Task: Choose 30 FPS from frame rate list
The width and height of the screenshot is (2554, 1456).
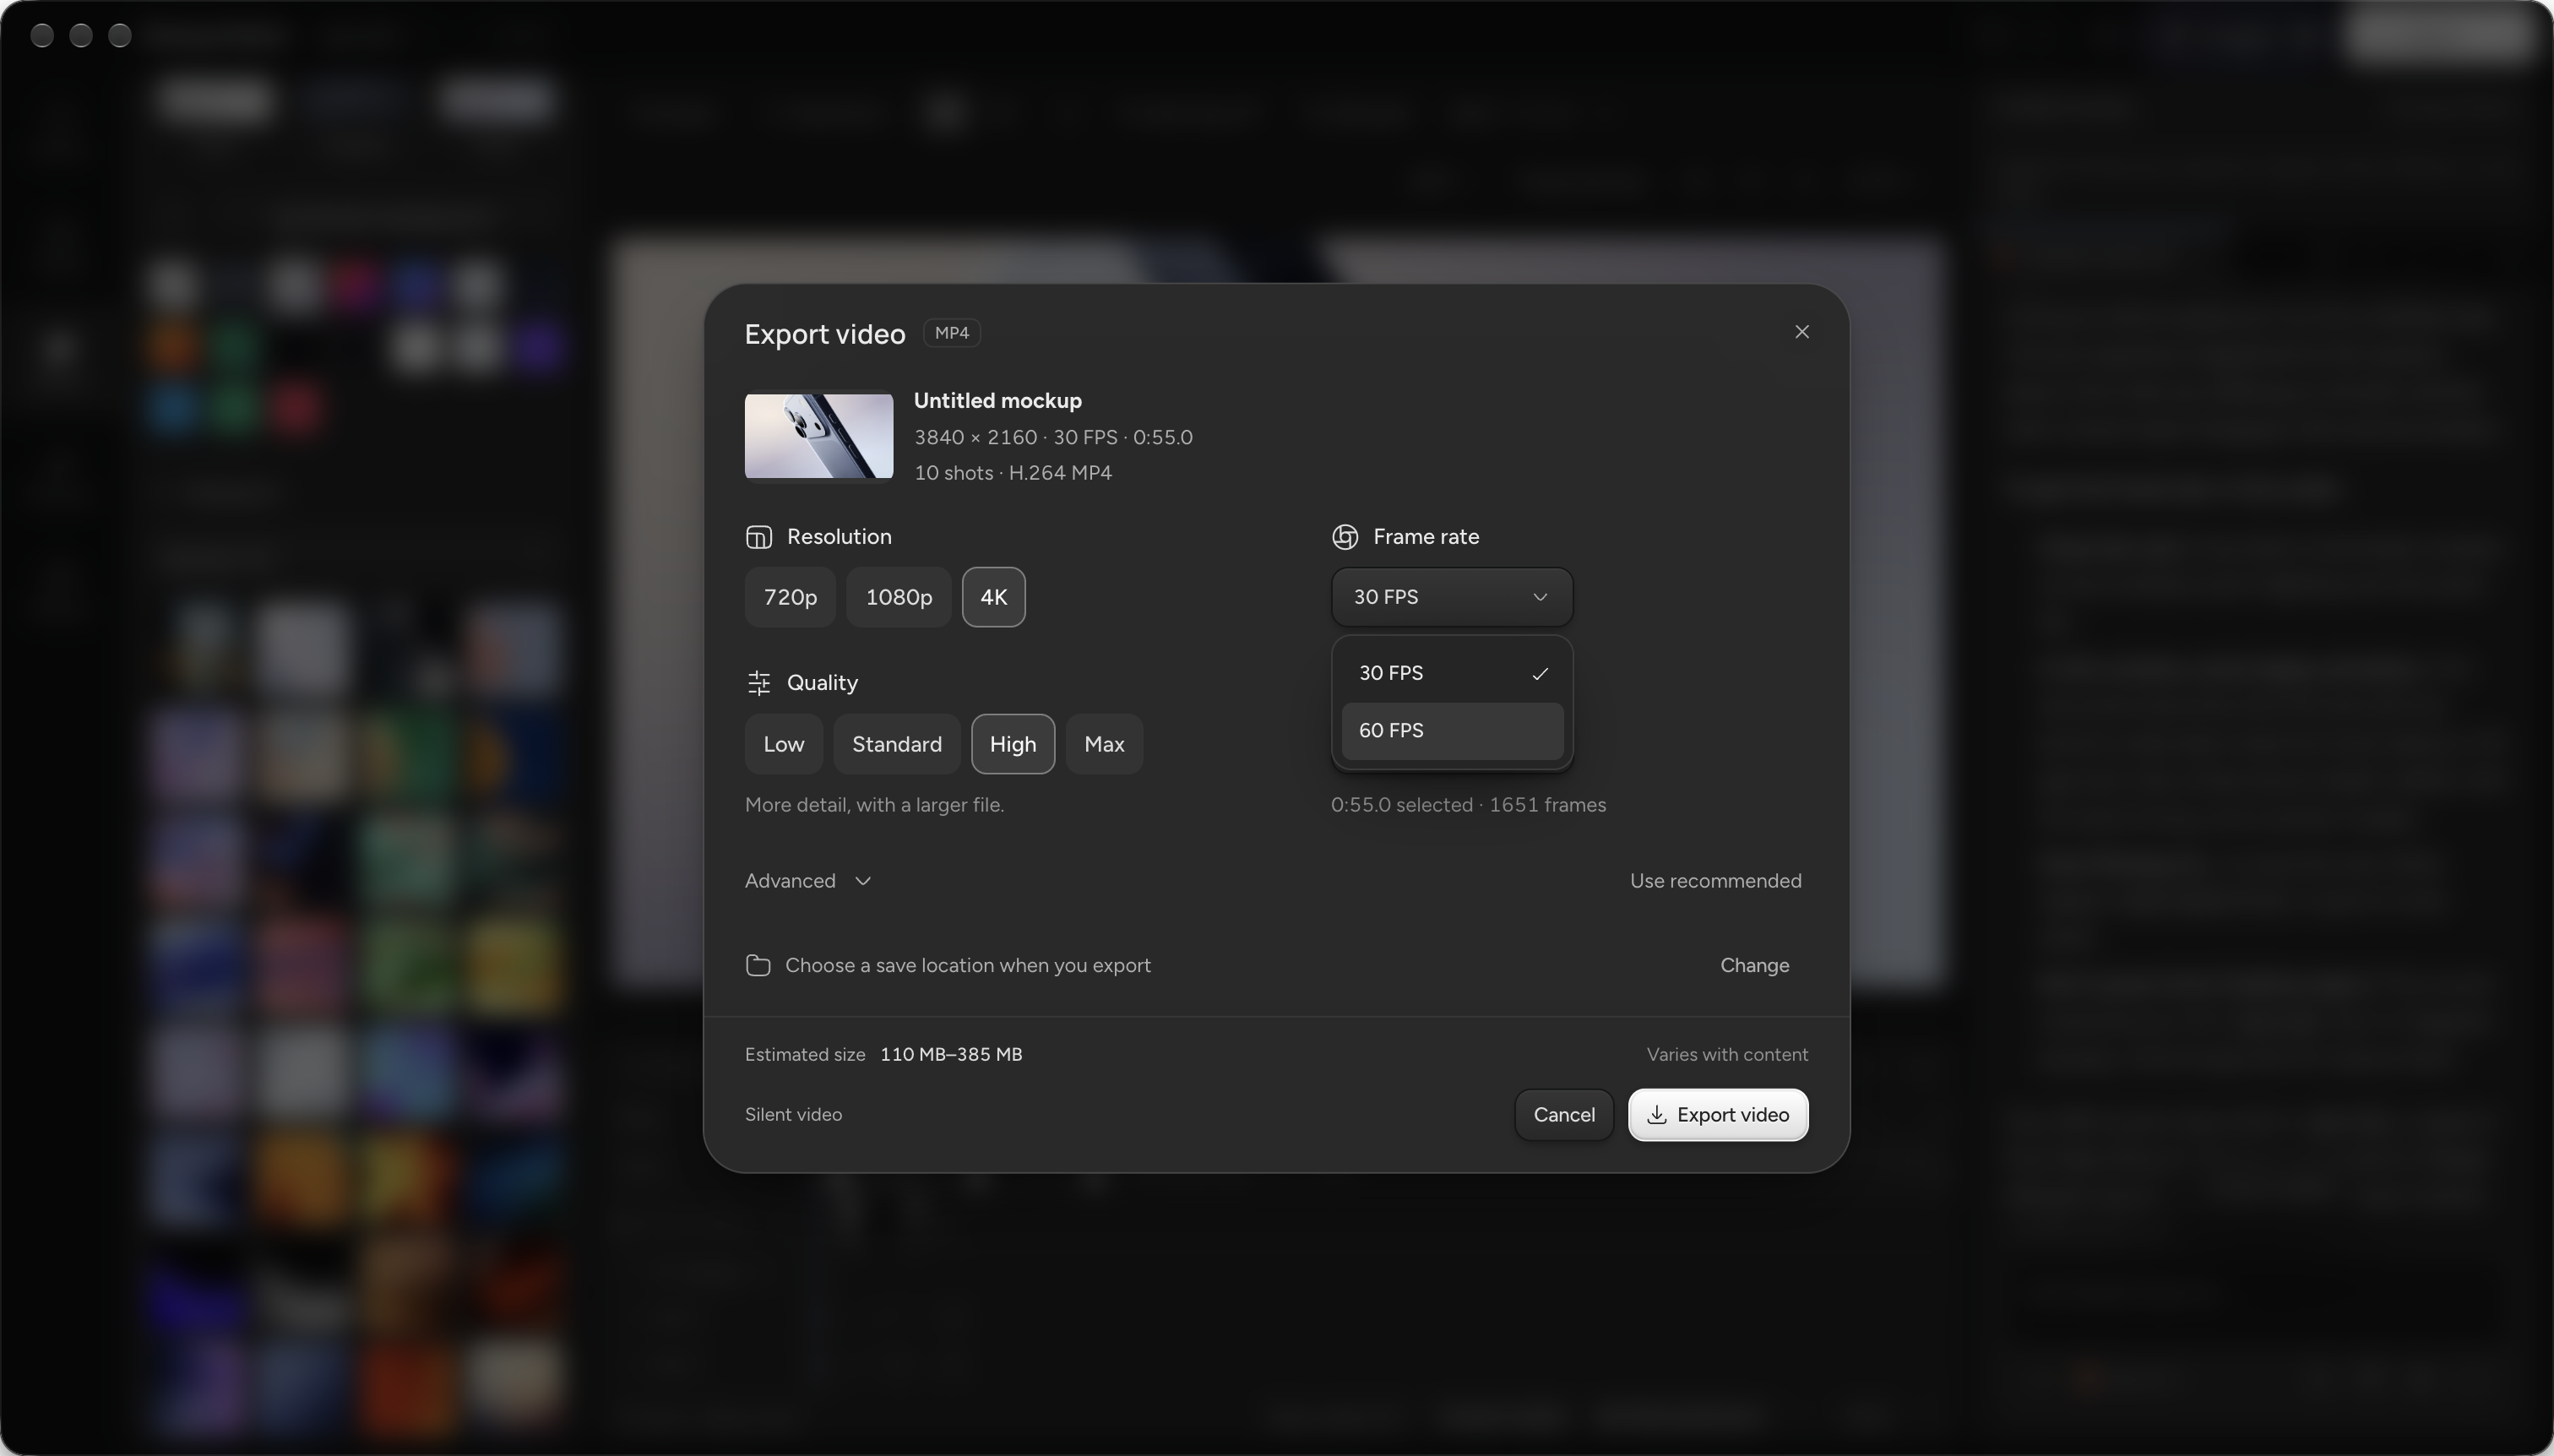Action: pyautogui.click(x=1452, y=673)
